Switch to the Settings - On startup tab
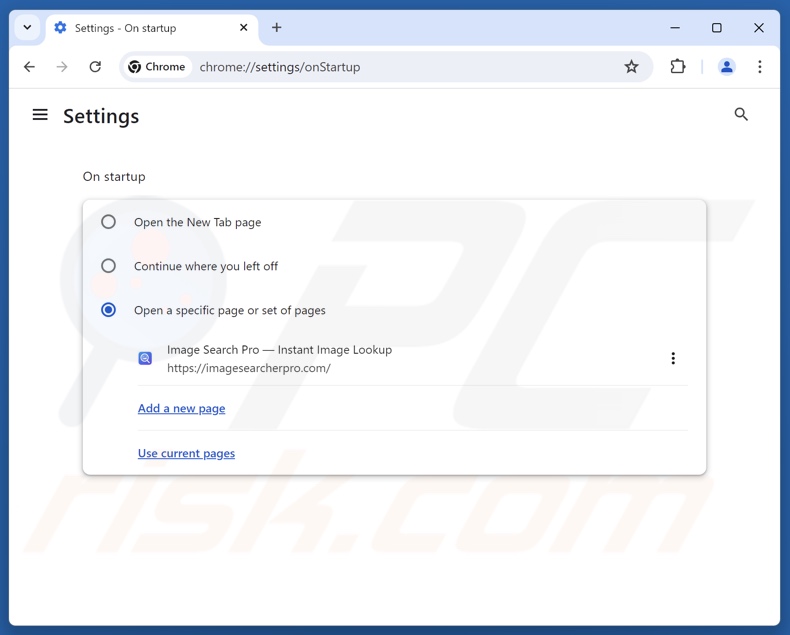Viewport: 790px width, 635px height. coord(140,28)
